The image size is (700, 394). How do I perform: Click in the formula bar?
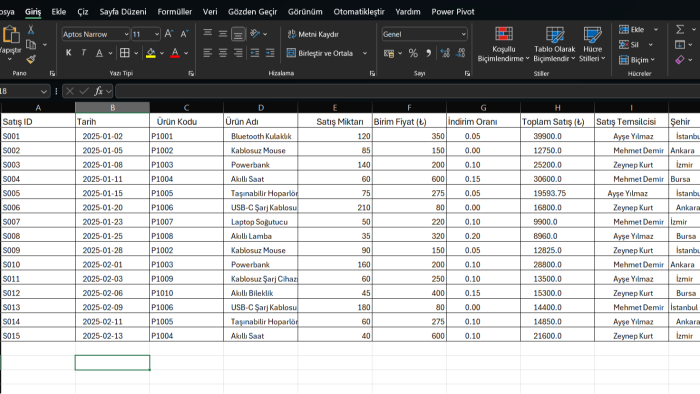click(x=407, y=91)
